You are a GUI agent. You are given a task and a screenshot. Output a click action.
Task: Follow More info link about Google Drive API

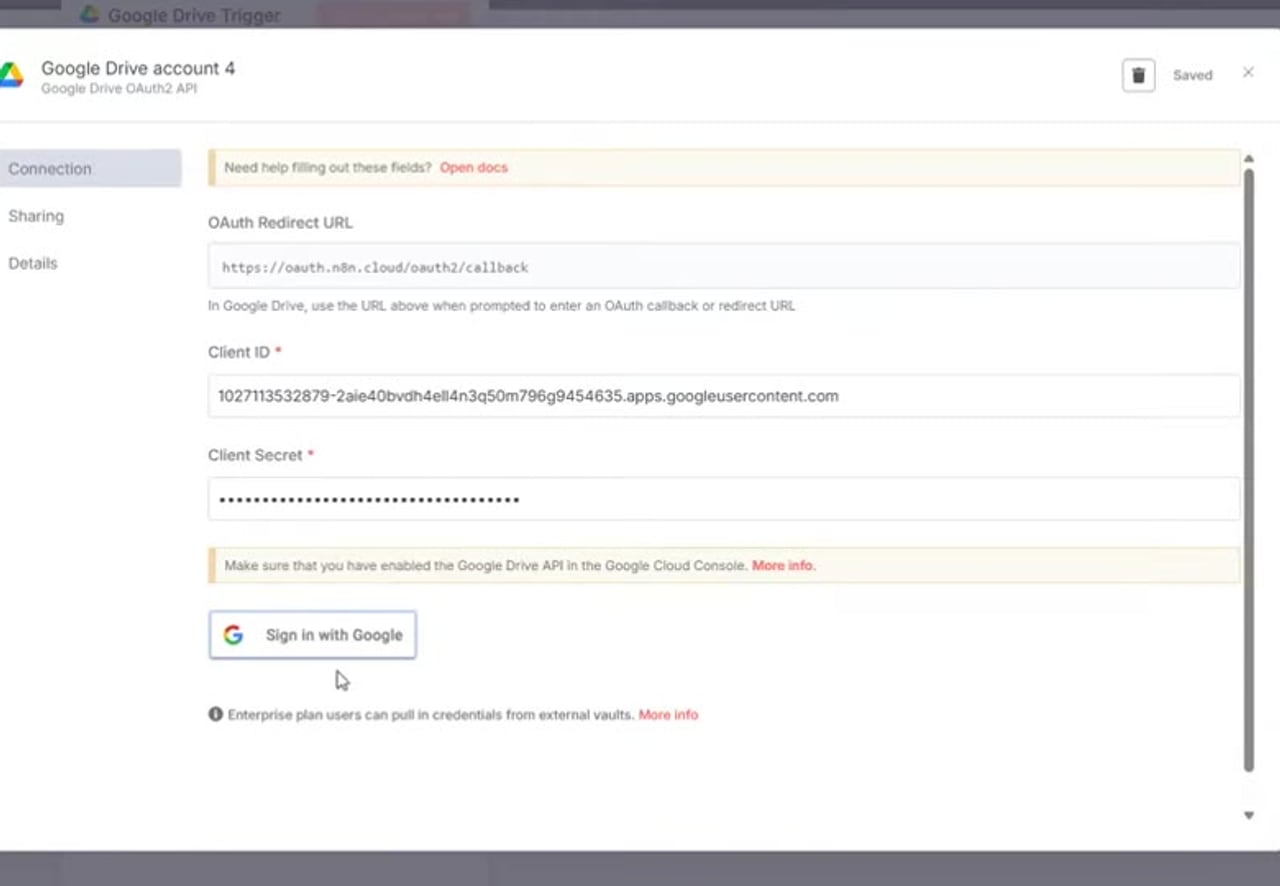click(x=783, y=565)
